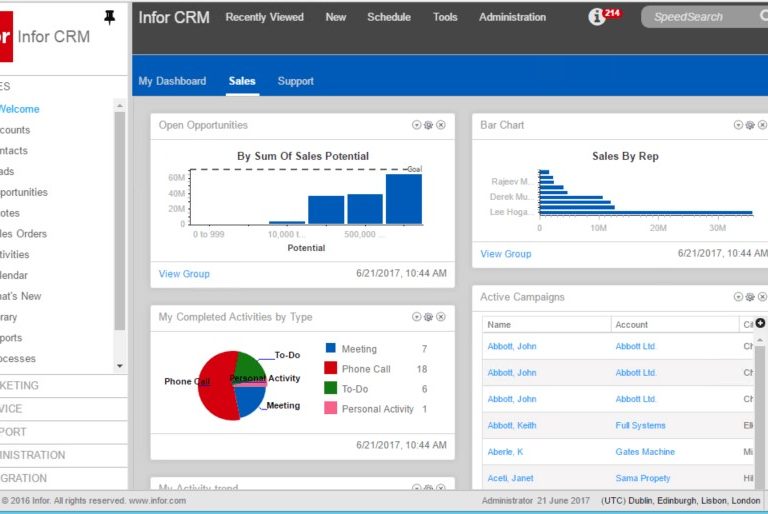
Task: Click the Administrator 21 June 2017 status text
Action: coord(536,501)
